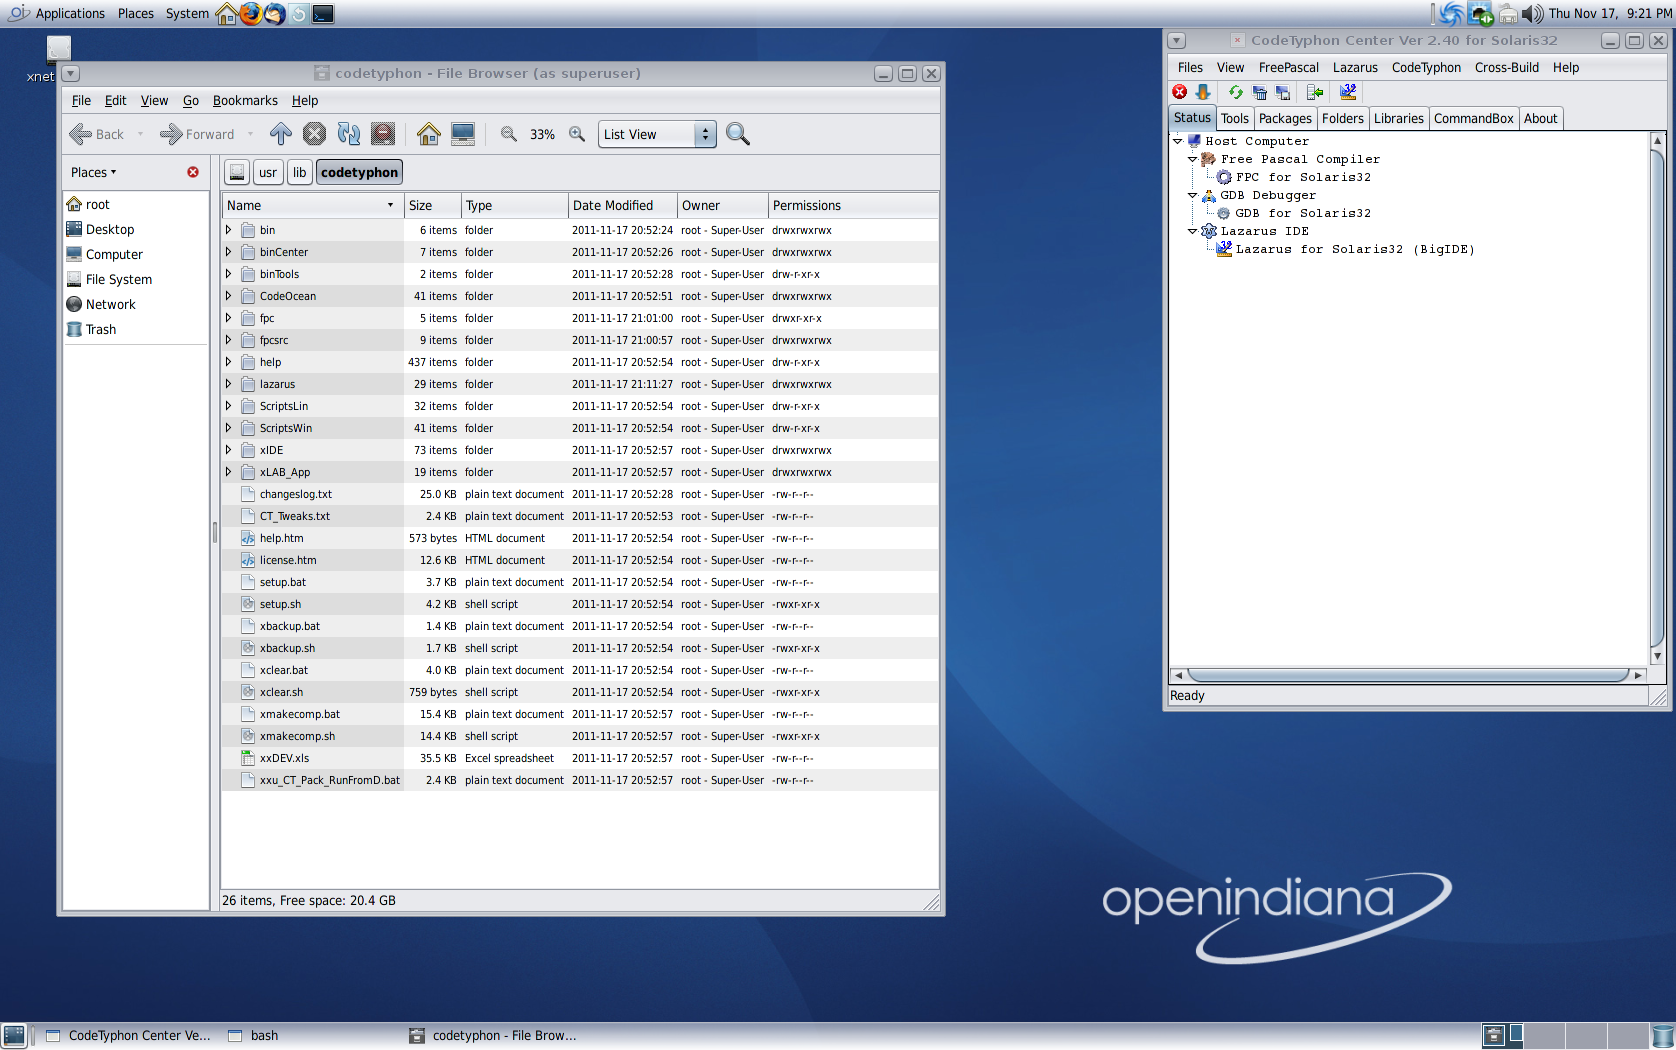This screenshot has height=1050, width=1676.
Task: Reload the codetyphon folder listing
Action: (x=349, y=134)
